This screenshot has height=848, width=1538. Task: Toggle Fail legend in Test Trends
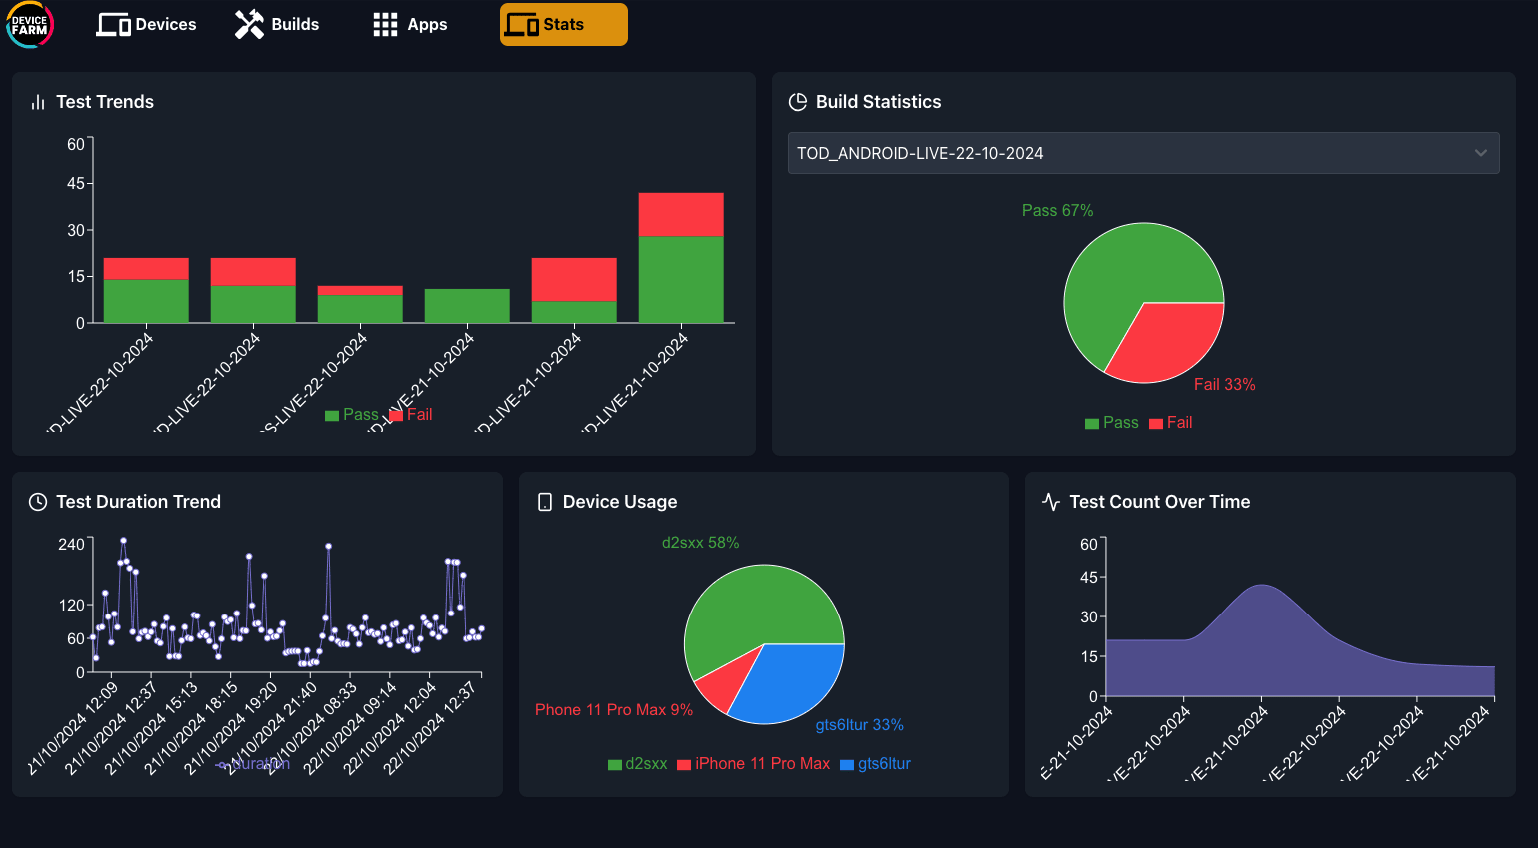[x=411, y=415]
